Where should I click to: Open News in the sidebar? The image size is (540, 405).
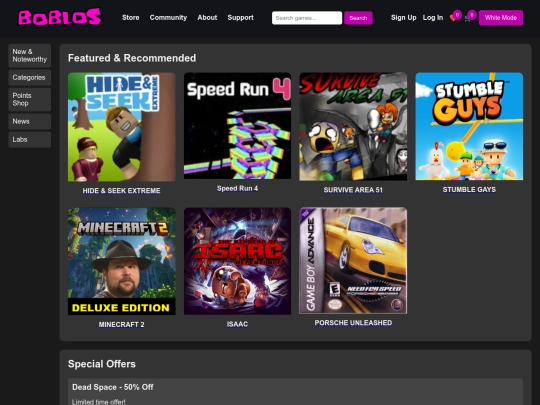pyautogui.click(x=30, y=121)
